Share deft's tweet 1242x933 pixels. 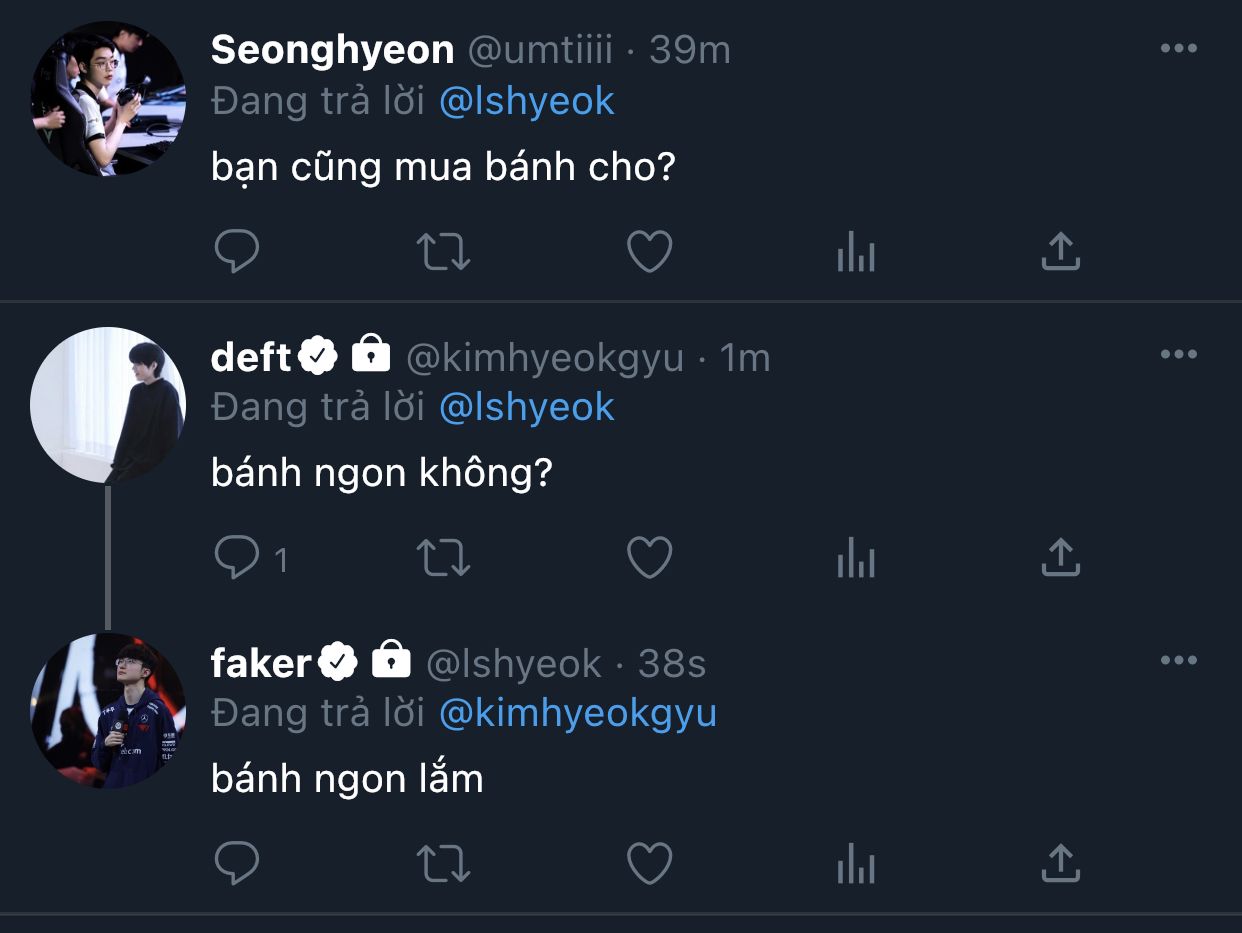click(1060, 558)
